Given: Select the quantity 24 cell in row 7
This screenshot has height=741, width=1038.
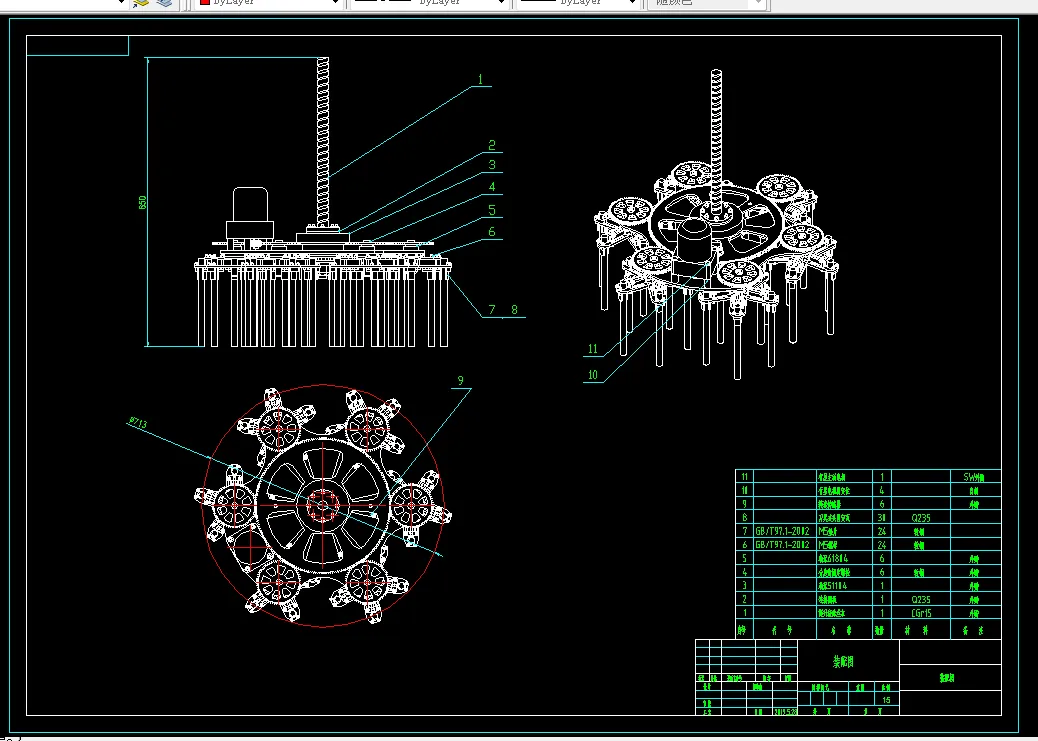Looking at the screenshot, I should 882,531.
